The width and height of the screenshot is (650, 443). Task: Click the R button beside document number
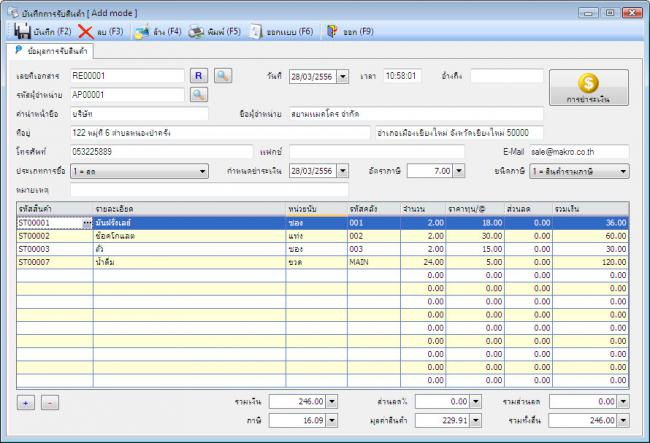point(198,76)
